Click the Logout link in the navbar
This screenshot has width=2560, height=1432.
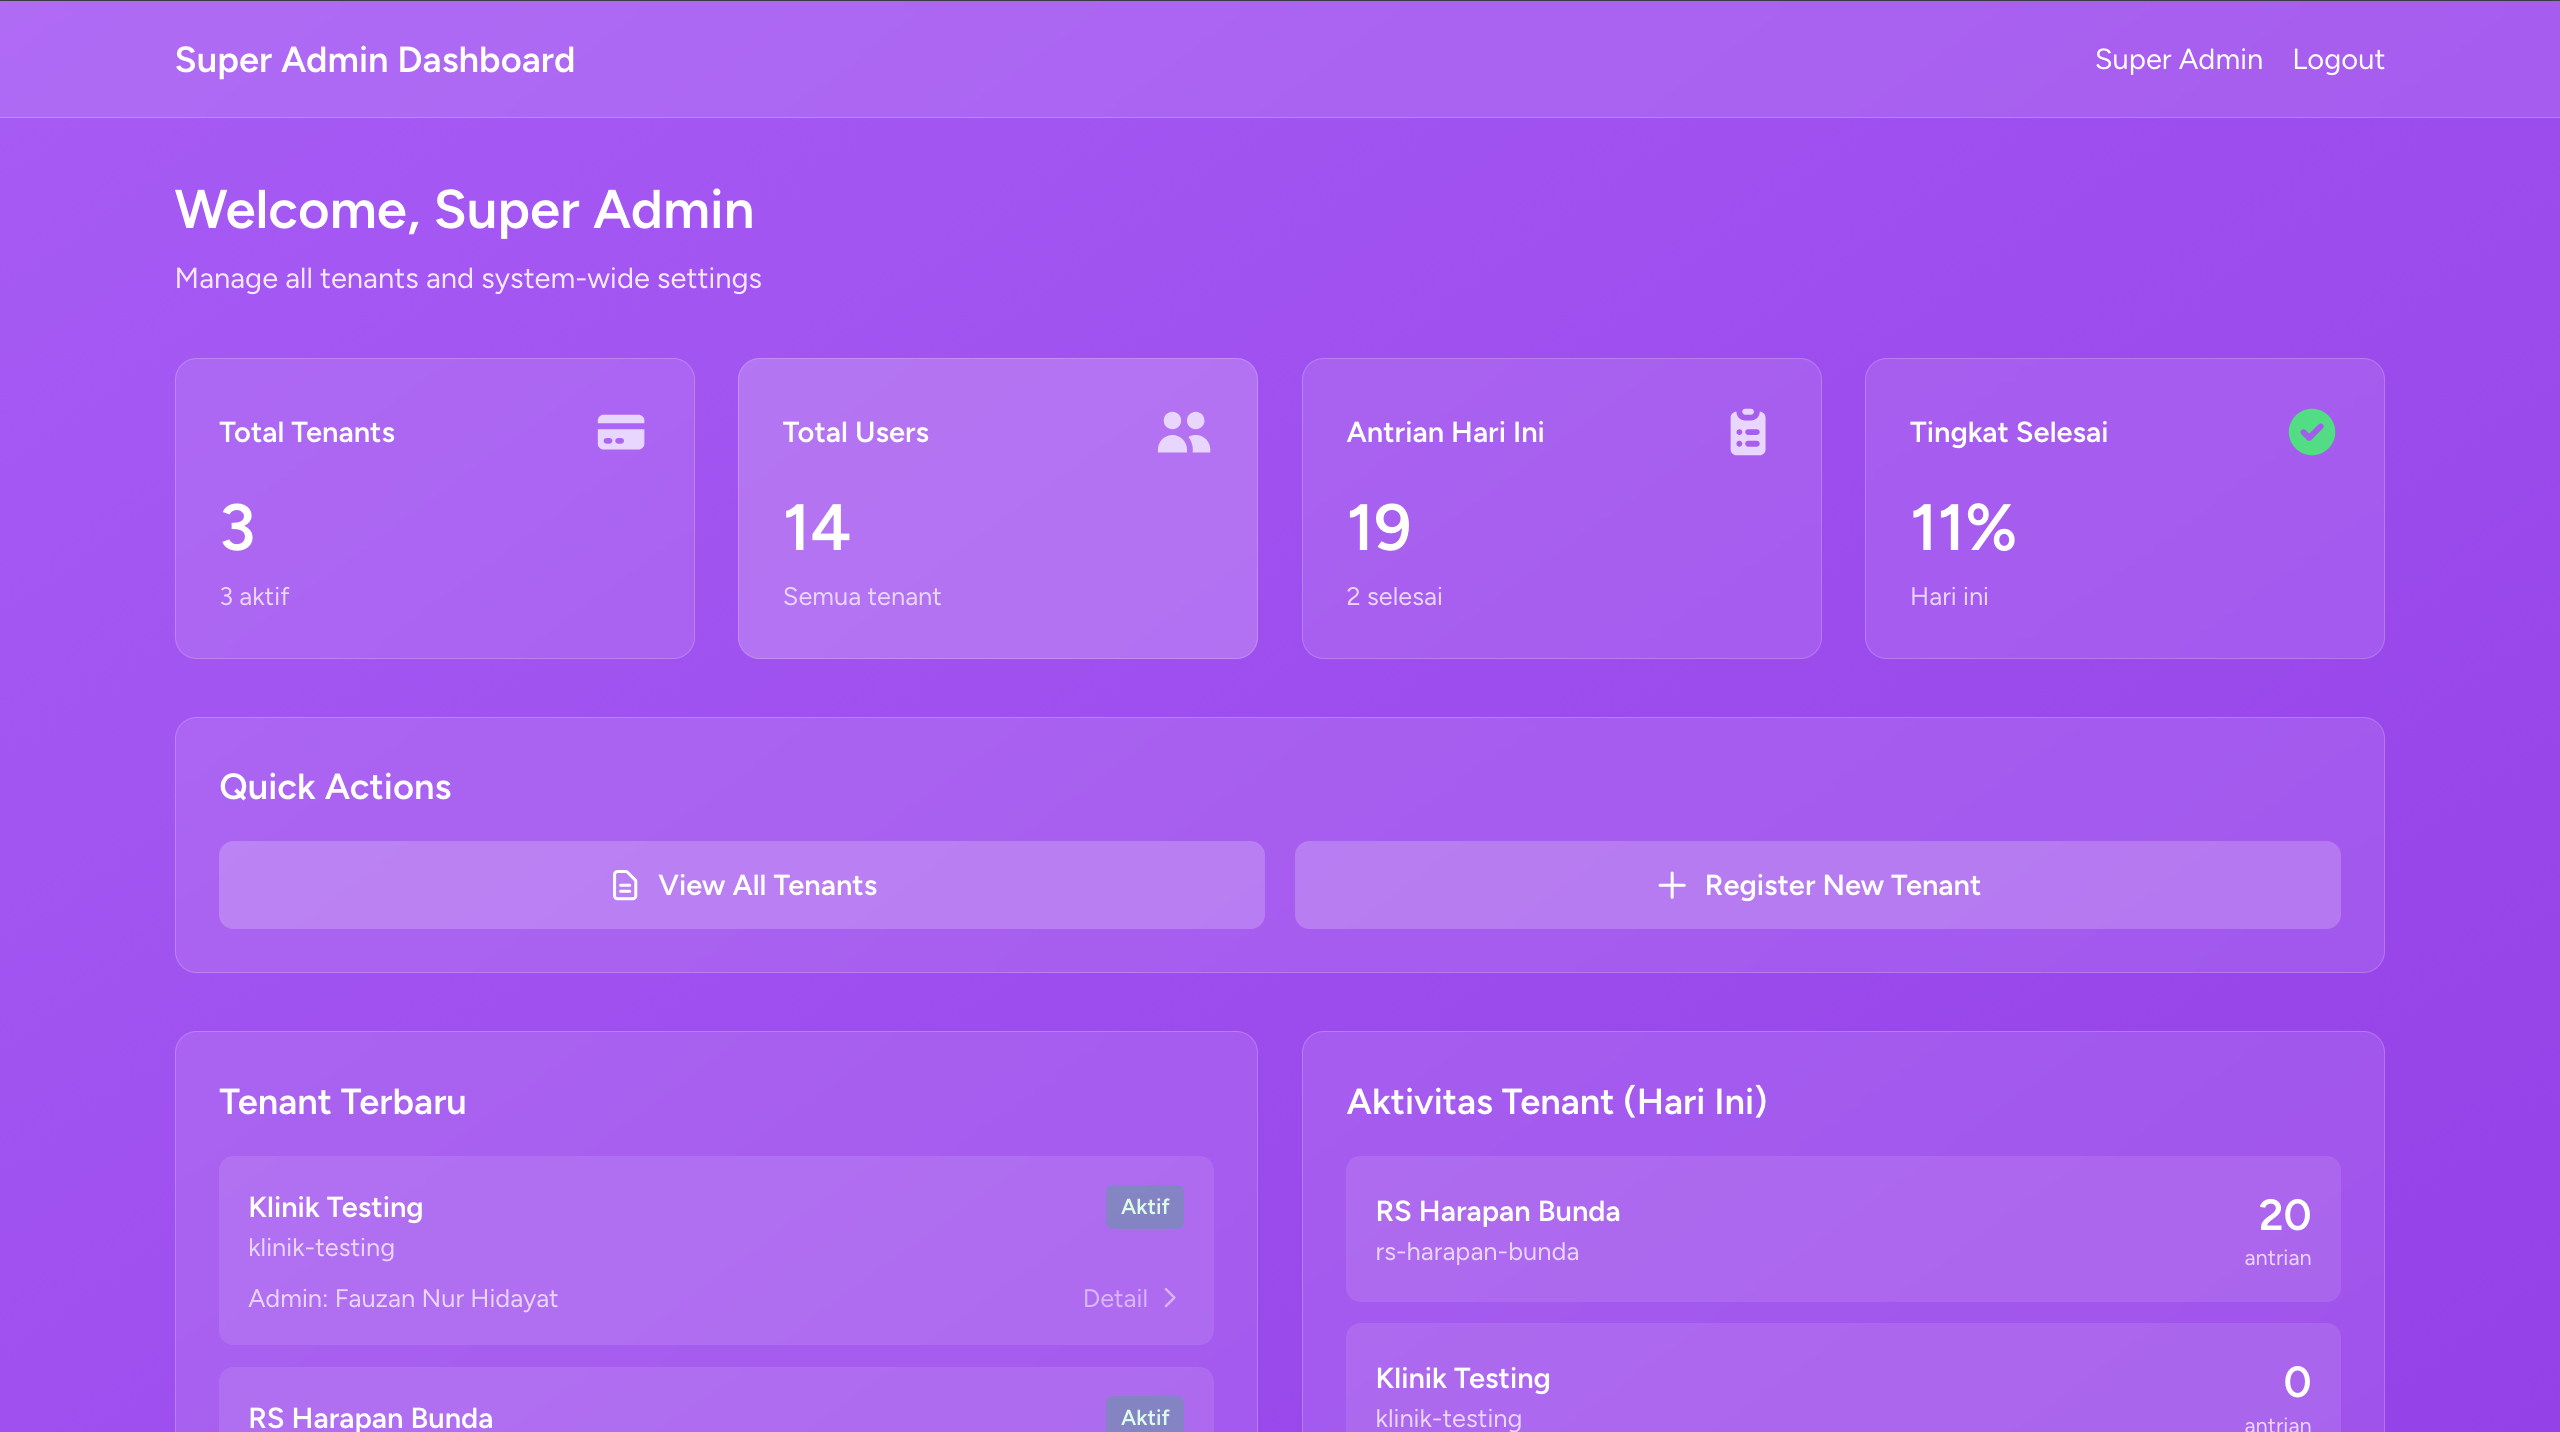(2338, 59)
